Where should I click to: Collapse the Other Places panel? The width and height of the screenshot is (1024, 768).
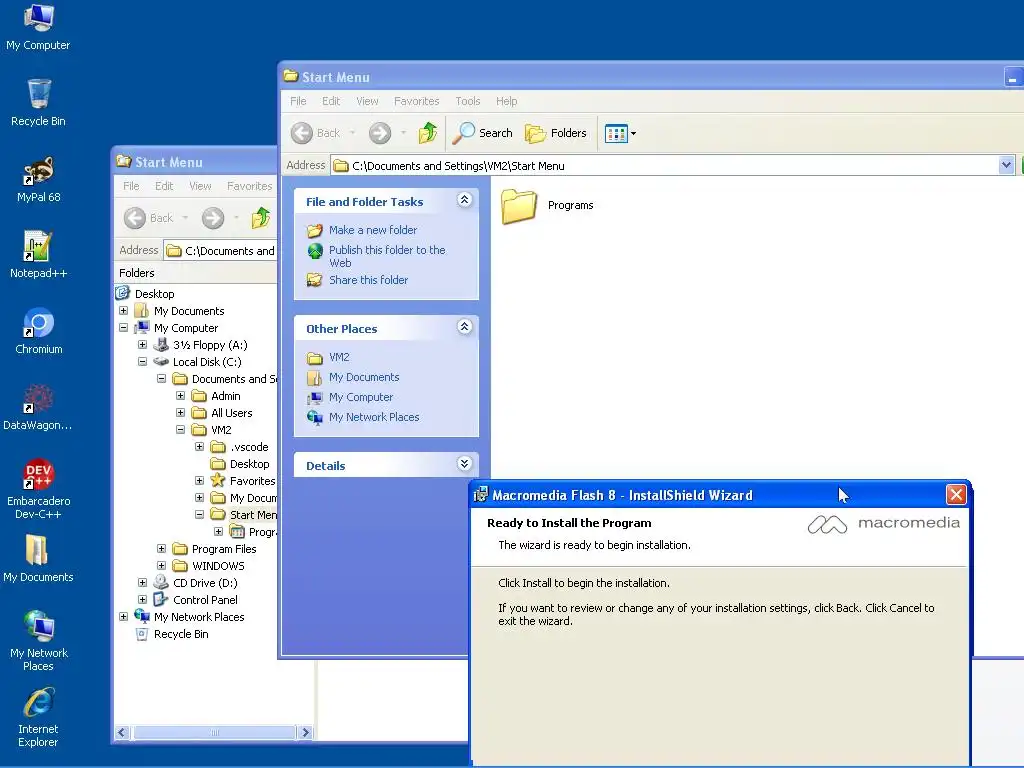(x=464, y=327)
